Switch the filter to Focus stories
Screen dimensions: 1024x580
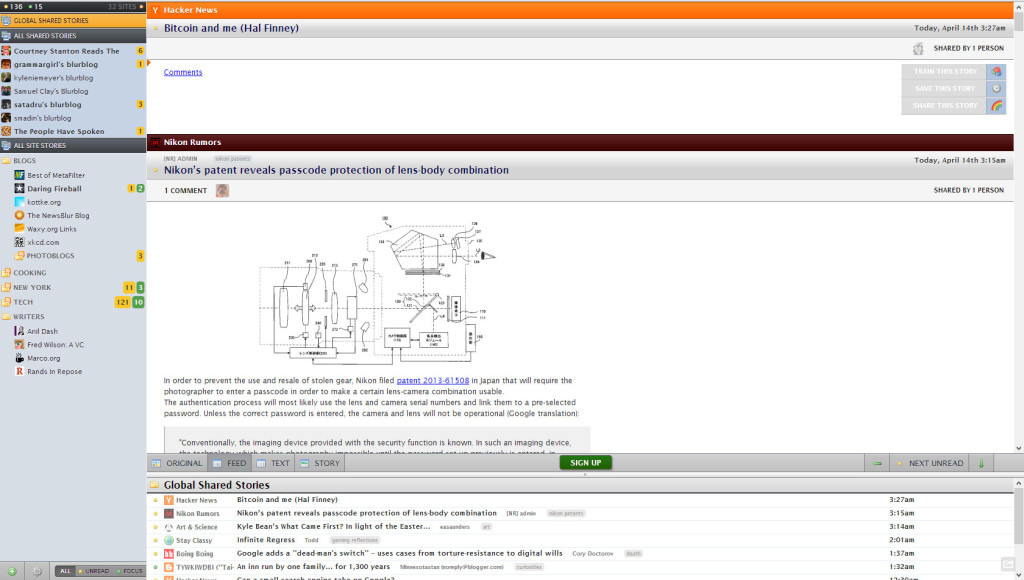pos(129,571)
